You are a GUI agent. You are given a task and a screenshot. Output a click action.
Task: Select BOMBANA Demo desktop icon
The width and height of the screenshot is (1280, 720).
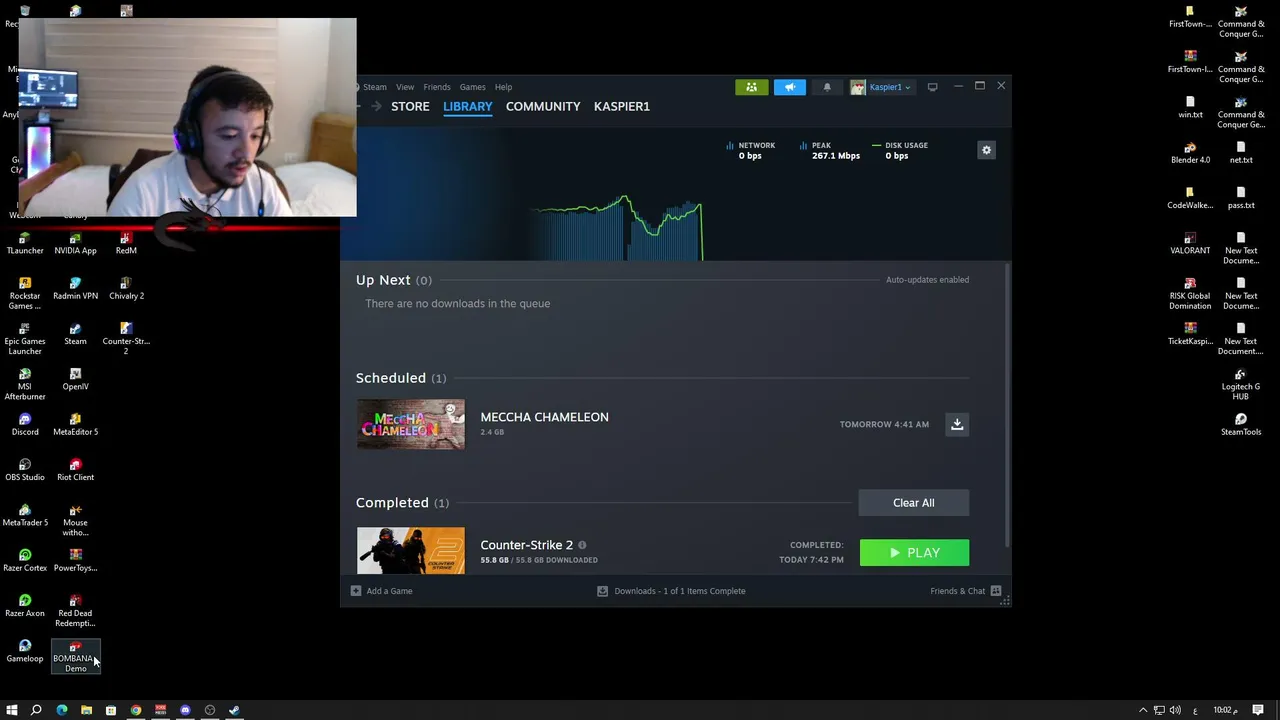coord(75,656)
